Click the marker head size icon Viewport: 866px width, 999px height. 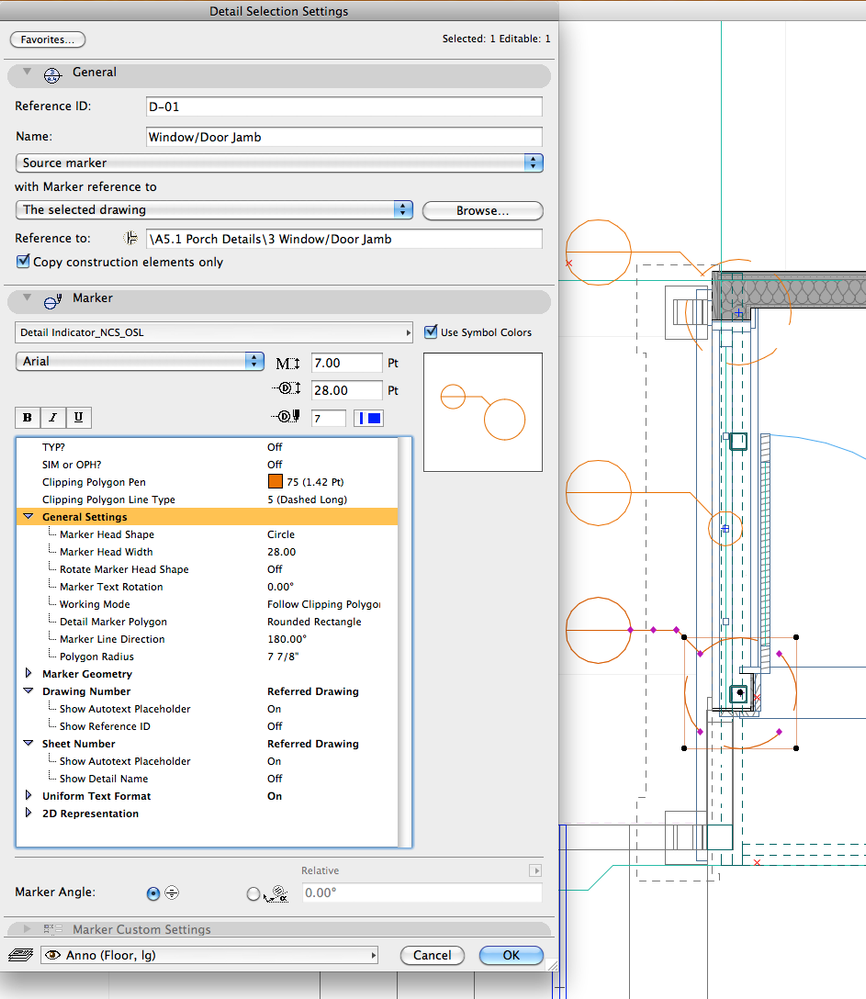point(291,390)
